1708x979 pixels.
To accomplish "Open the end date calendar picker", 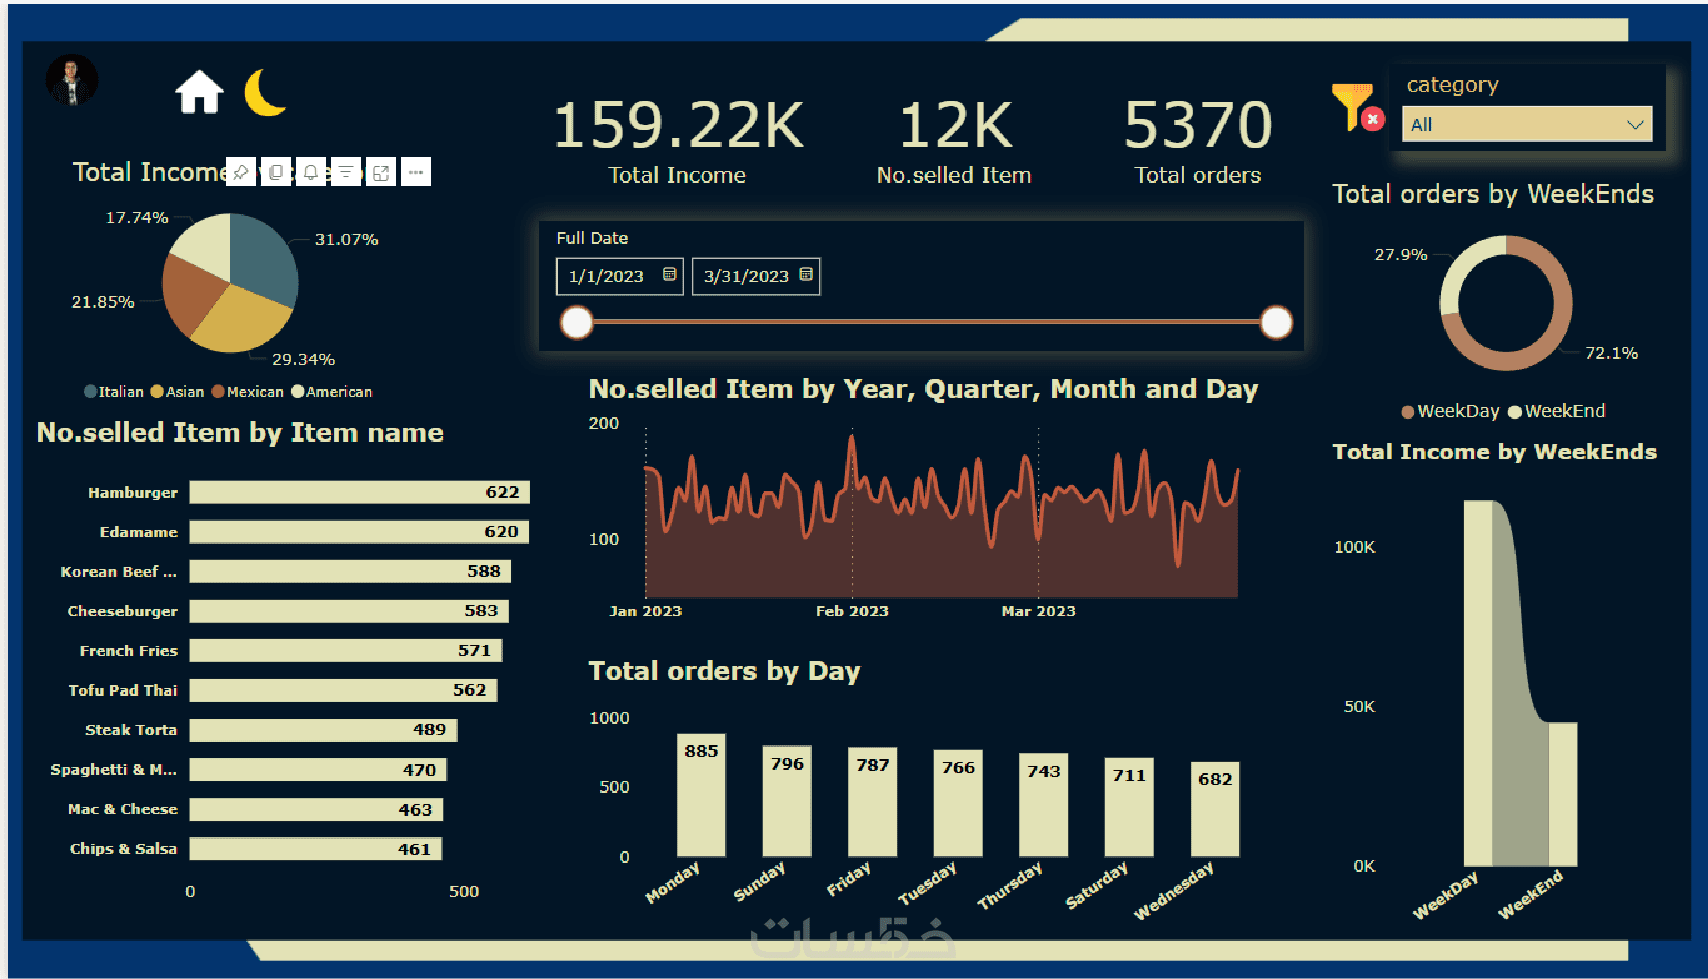I will point(806,275).
